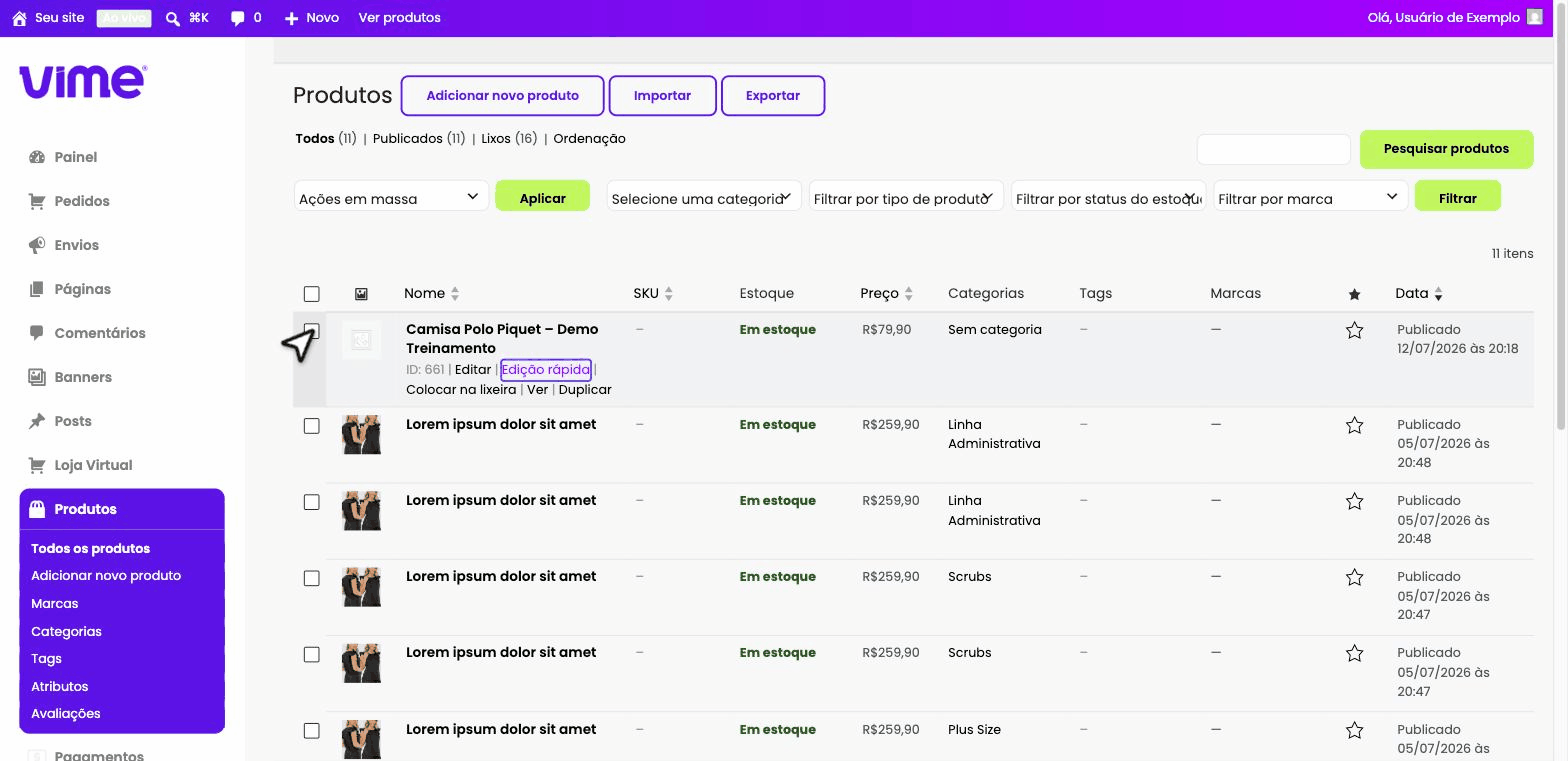1568x761 pixels.
Task: Open the Ações em massa dropdown
Action: (391, 197)
